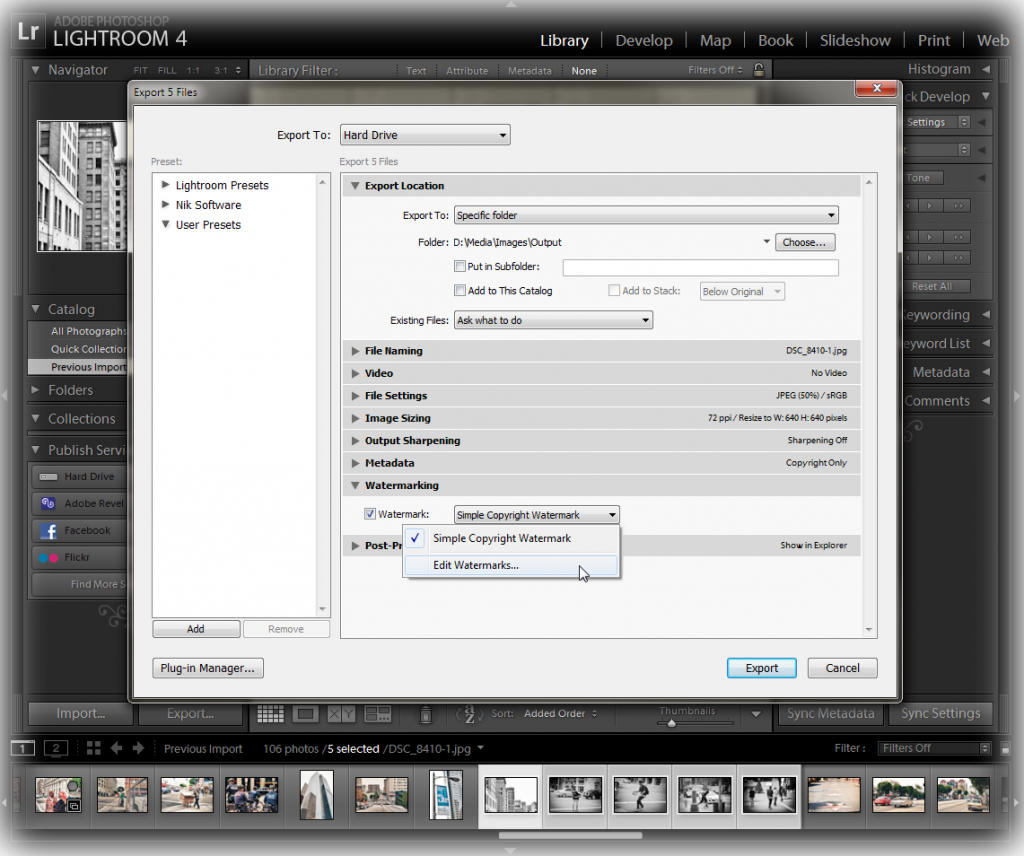1024x856 pixels.
Task: Open Simple Copyright Watermark dropdown
Action: tap(536, 515)
